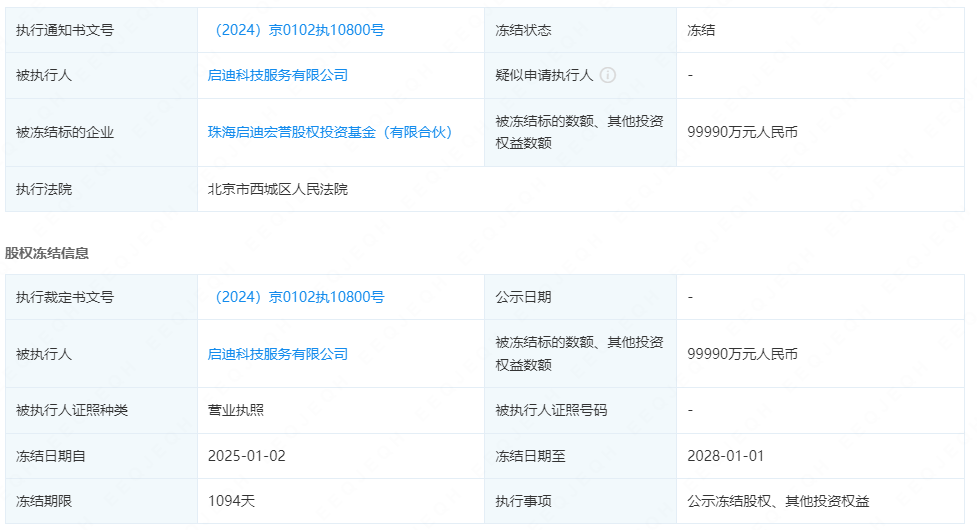Open 启迪科技服务有限公司 link beside 疑似申请执行人
Image resolution: width=977 pixels, height=530 pixels.
click(x=278, y=75)
